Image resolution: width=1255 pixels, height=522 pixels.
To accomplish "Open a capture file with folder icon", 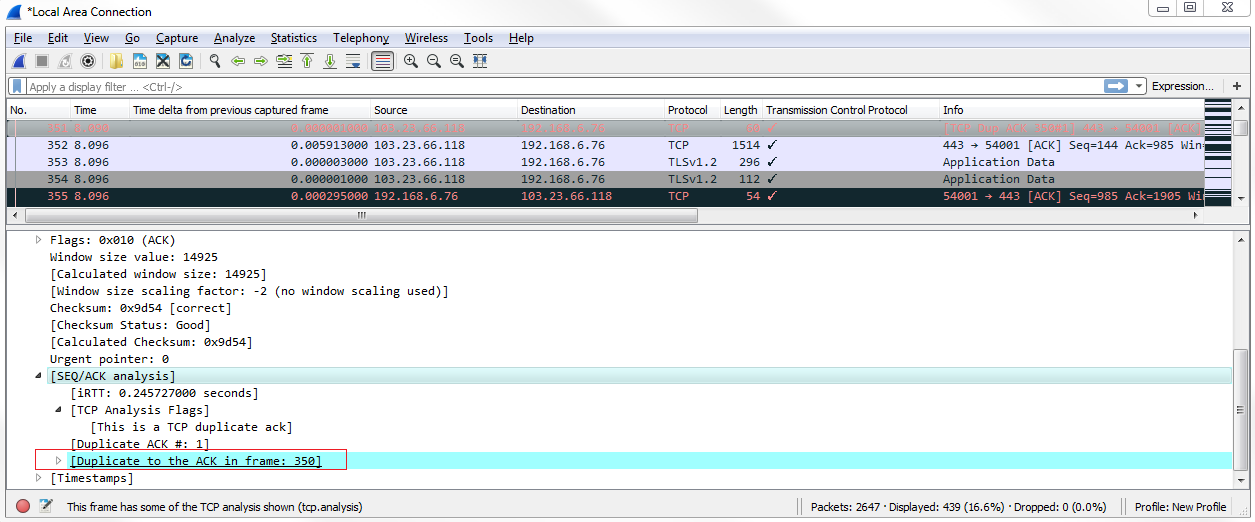I will pyautogui.click(x=117, y=61).
